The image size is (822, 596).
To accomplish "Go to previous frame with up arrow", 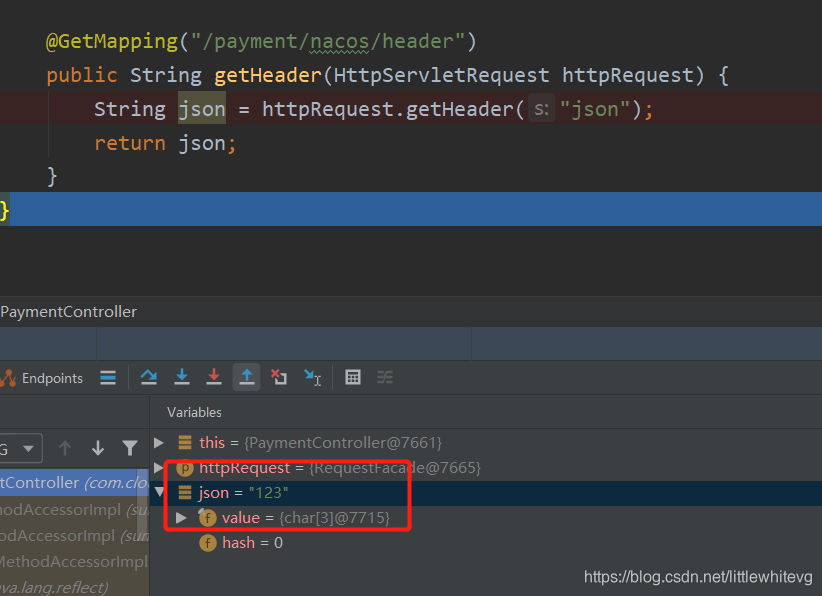I will tap(65, 448).
